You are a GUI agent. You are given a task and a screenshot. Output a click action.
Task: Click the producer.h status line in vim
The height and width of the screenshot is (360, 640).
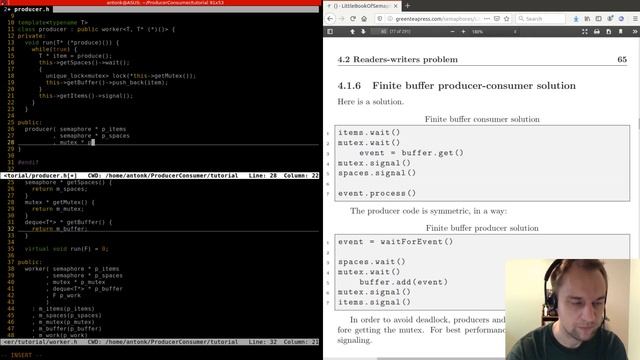pos(160,176)
